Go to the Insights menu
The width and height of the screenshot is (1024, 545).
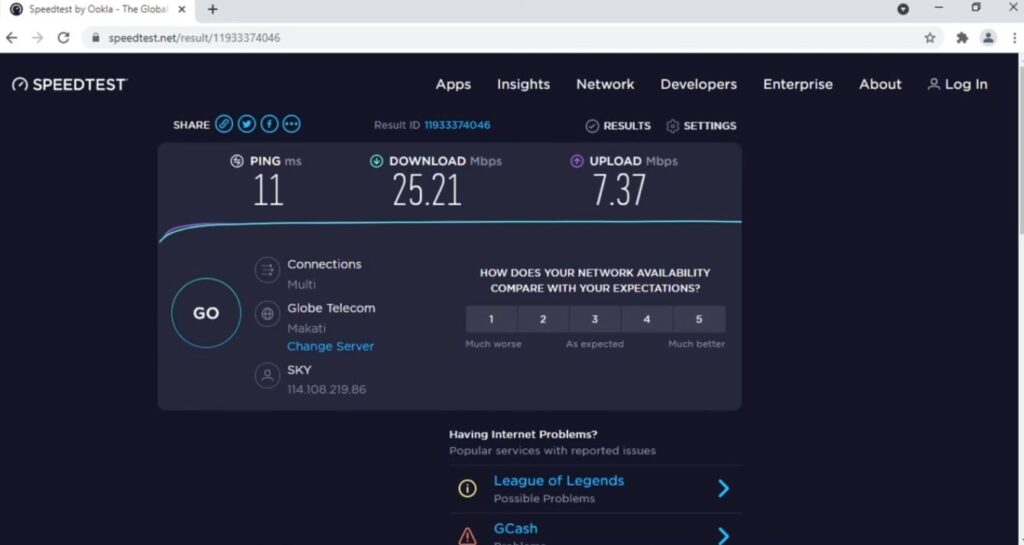coord(523,85)
